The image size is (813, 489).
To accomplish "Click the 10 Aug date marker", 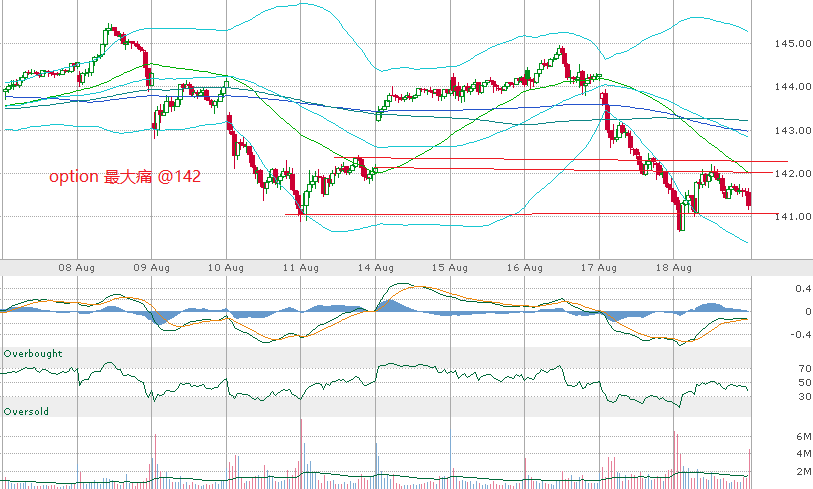I will [227, 268].
